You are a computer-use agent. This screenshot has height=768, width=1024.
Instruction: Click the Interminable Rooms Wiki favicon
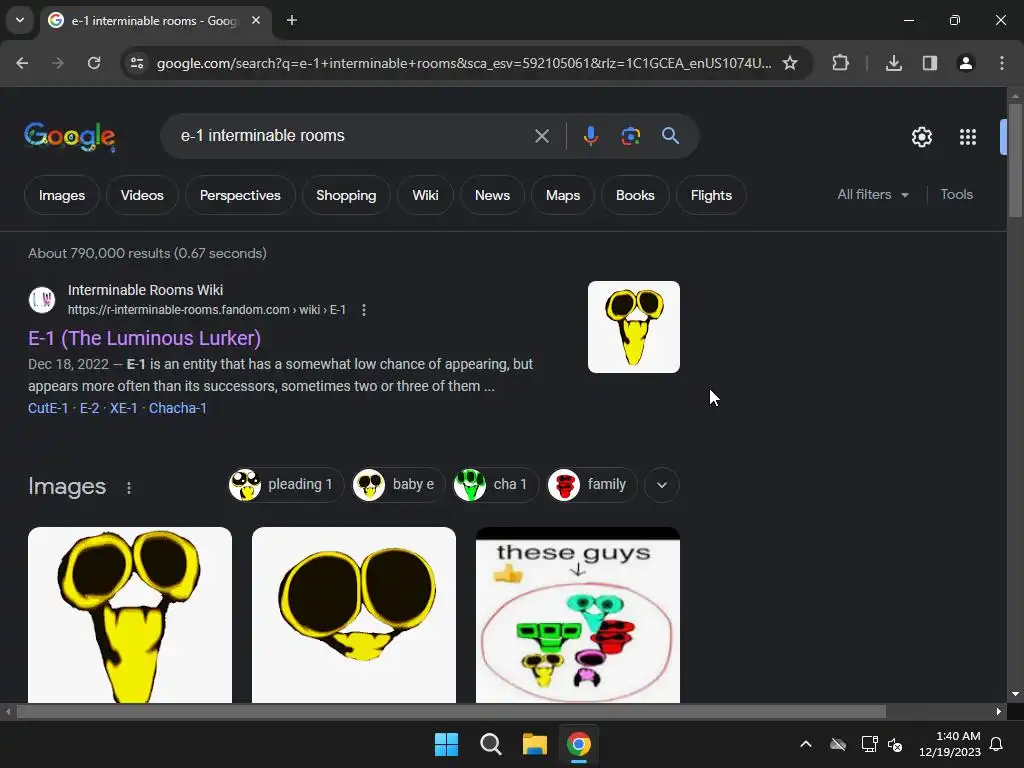tap(42, 300)
